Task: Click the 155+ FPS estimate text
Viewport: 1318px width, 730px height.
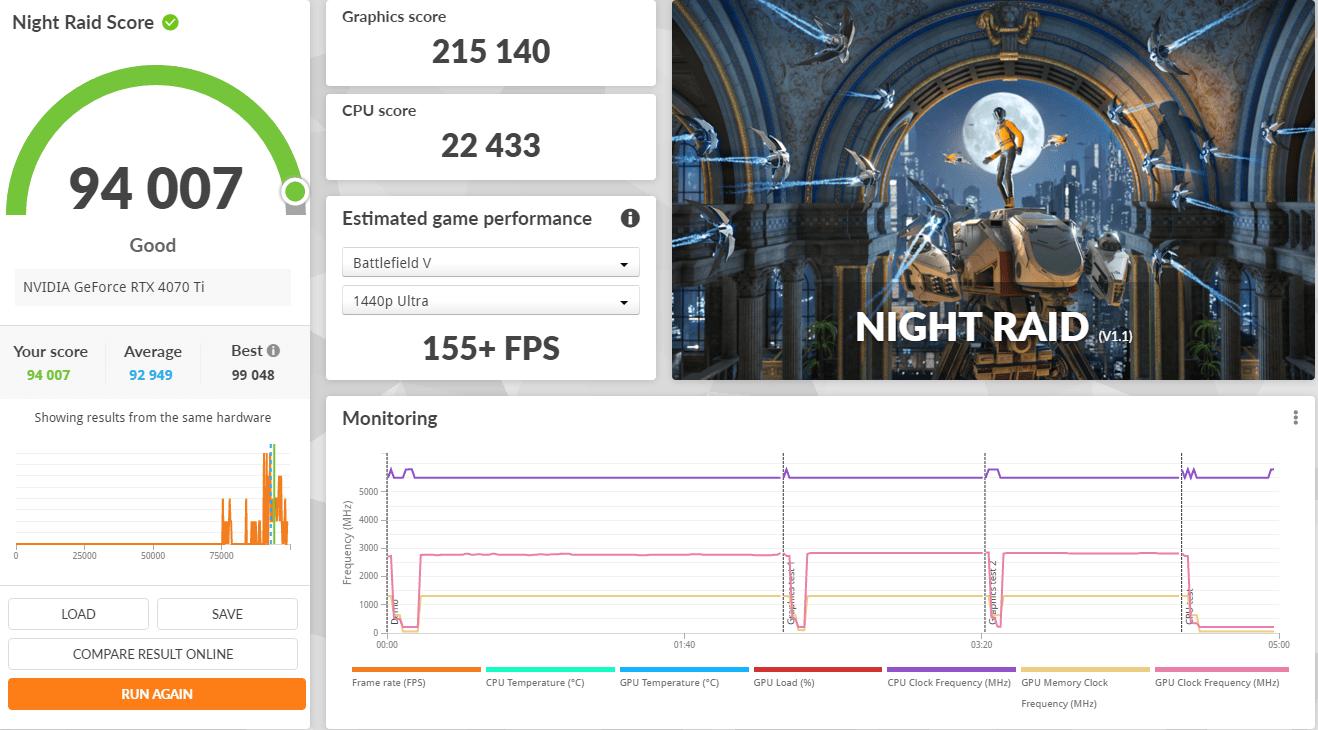Action: pyautogui.click(x=491, y=348)
